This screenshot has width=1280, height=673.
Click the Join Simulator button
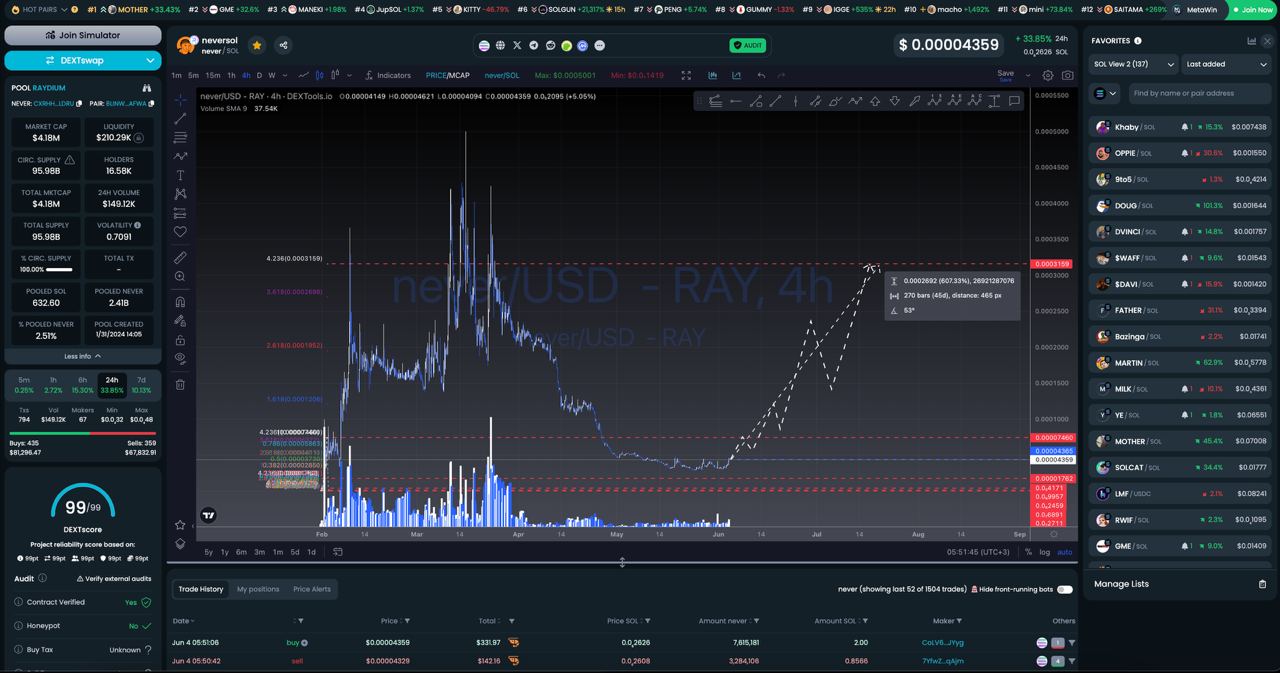(83, 35)
